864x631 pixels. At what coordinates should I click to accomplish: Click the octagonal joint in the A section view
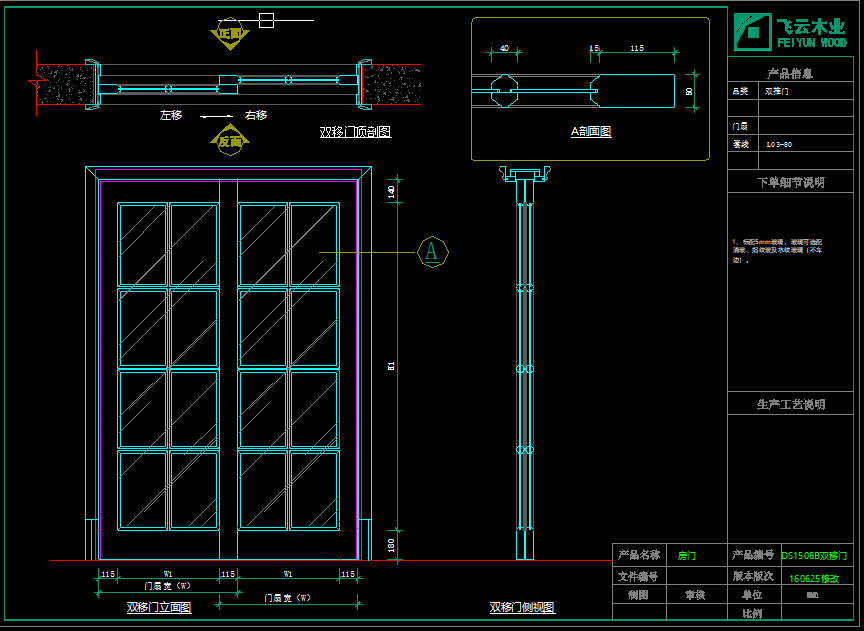503,89
